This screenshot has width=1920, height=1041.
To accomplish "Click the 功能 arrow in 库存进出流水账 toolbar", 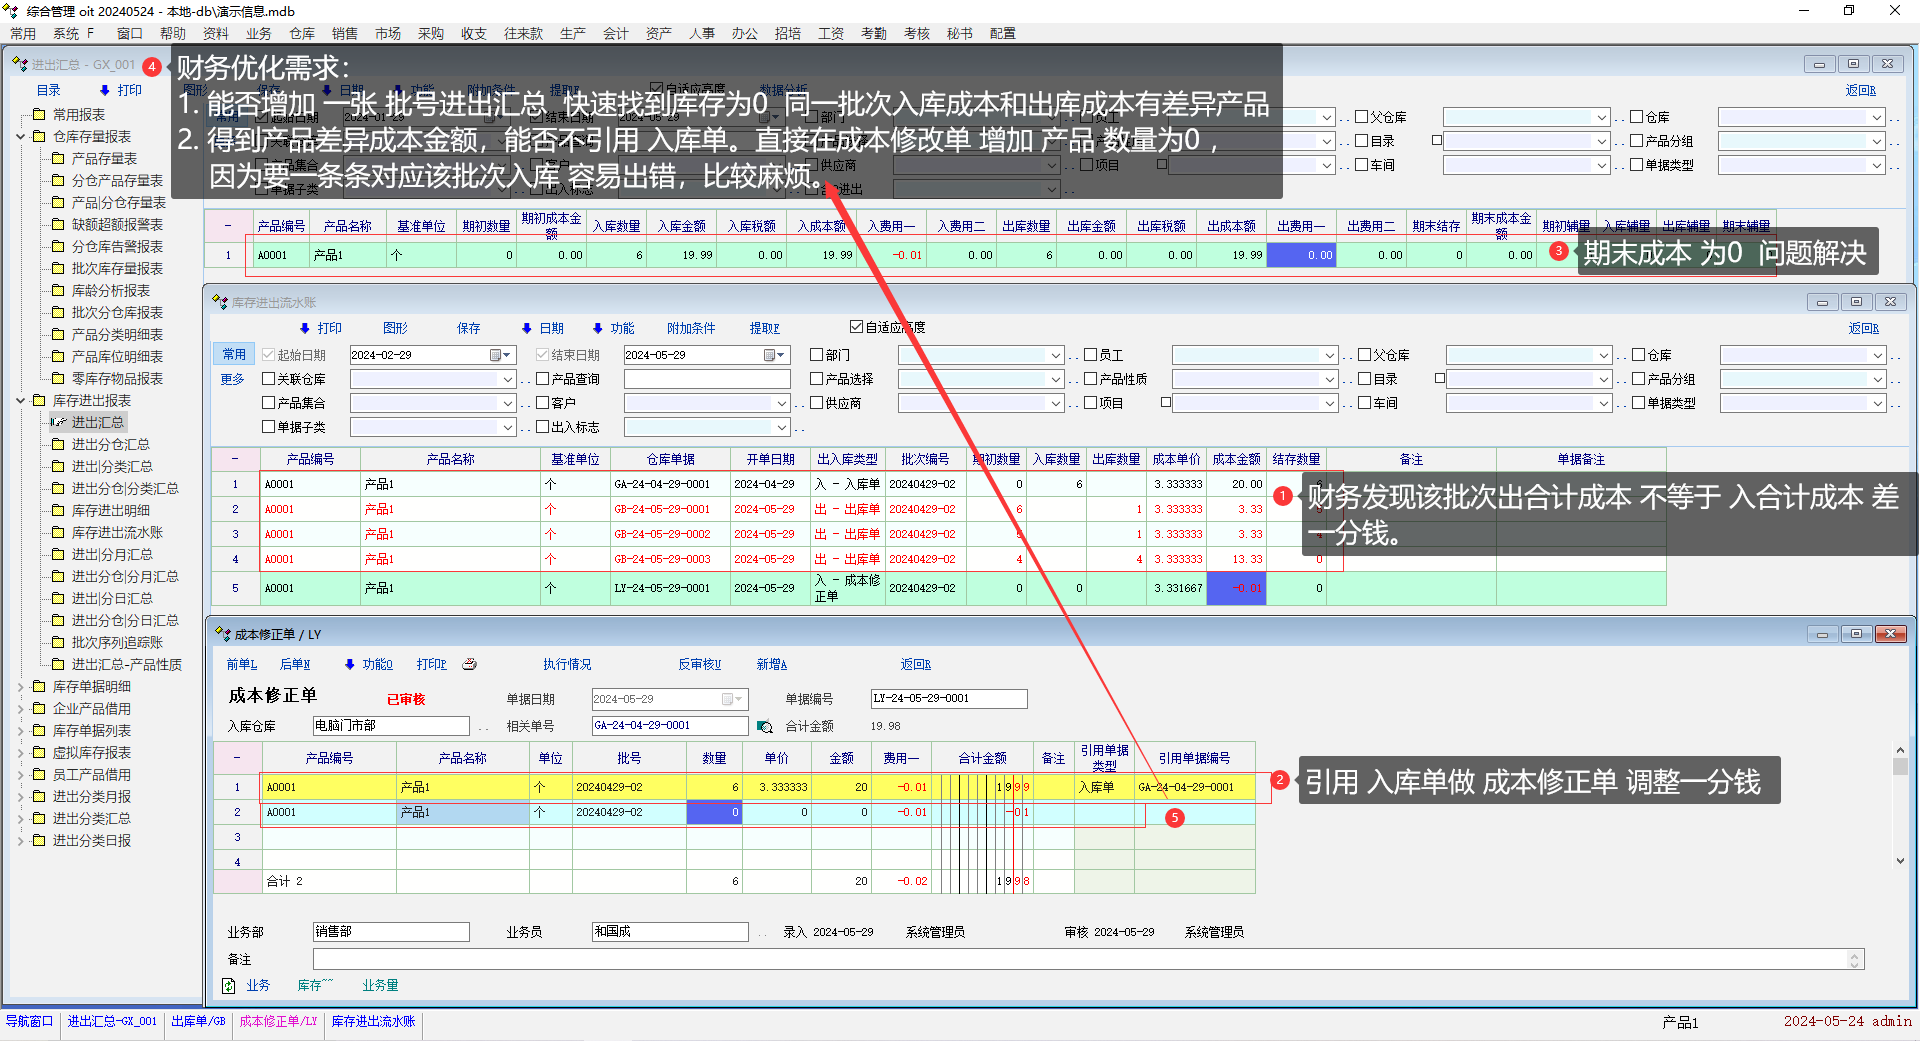I will click(598, 328).
